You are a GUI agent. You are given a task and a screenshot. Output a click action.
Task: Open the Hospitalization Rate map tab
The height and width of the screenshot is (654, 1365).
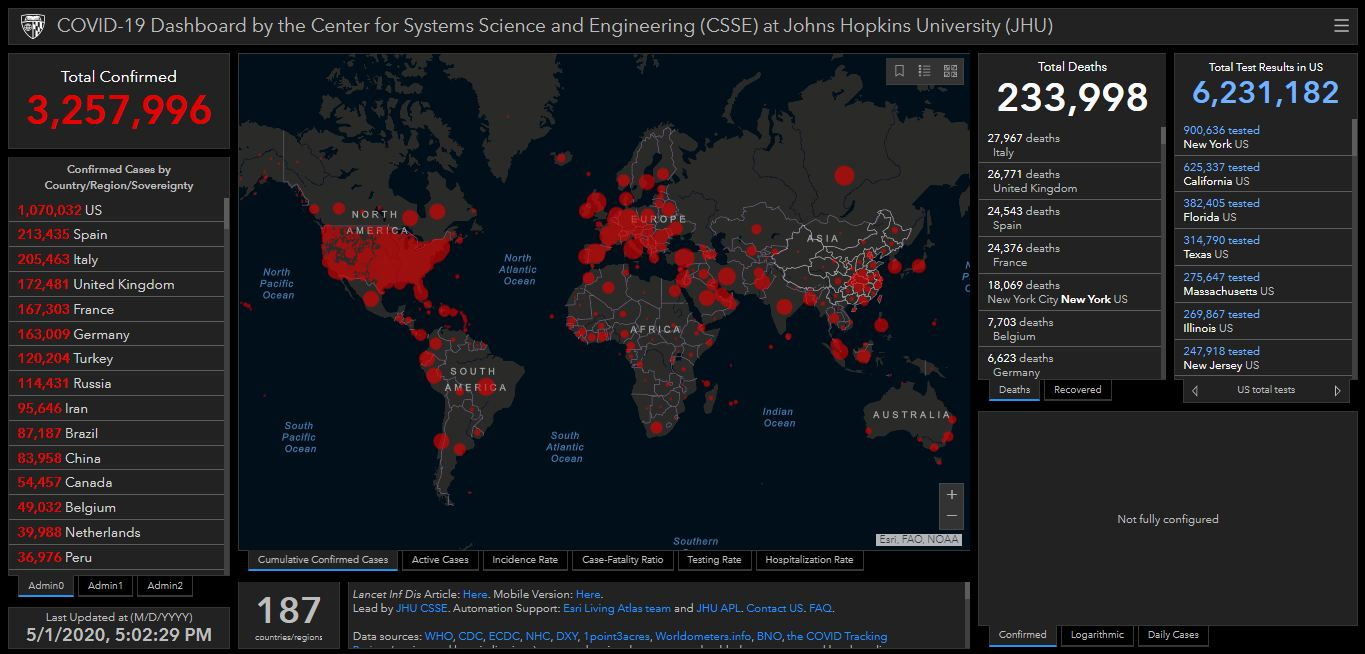(x=809, y=560)
